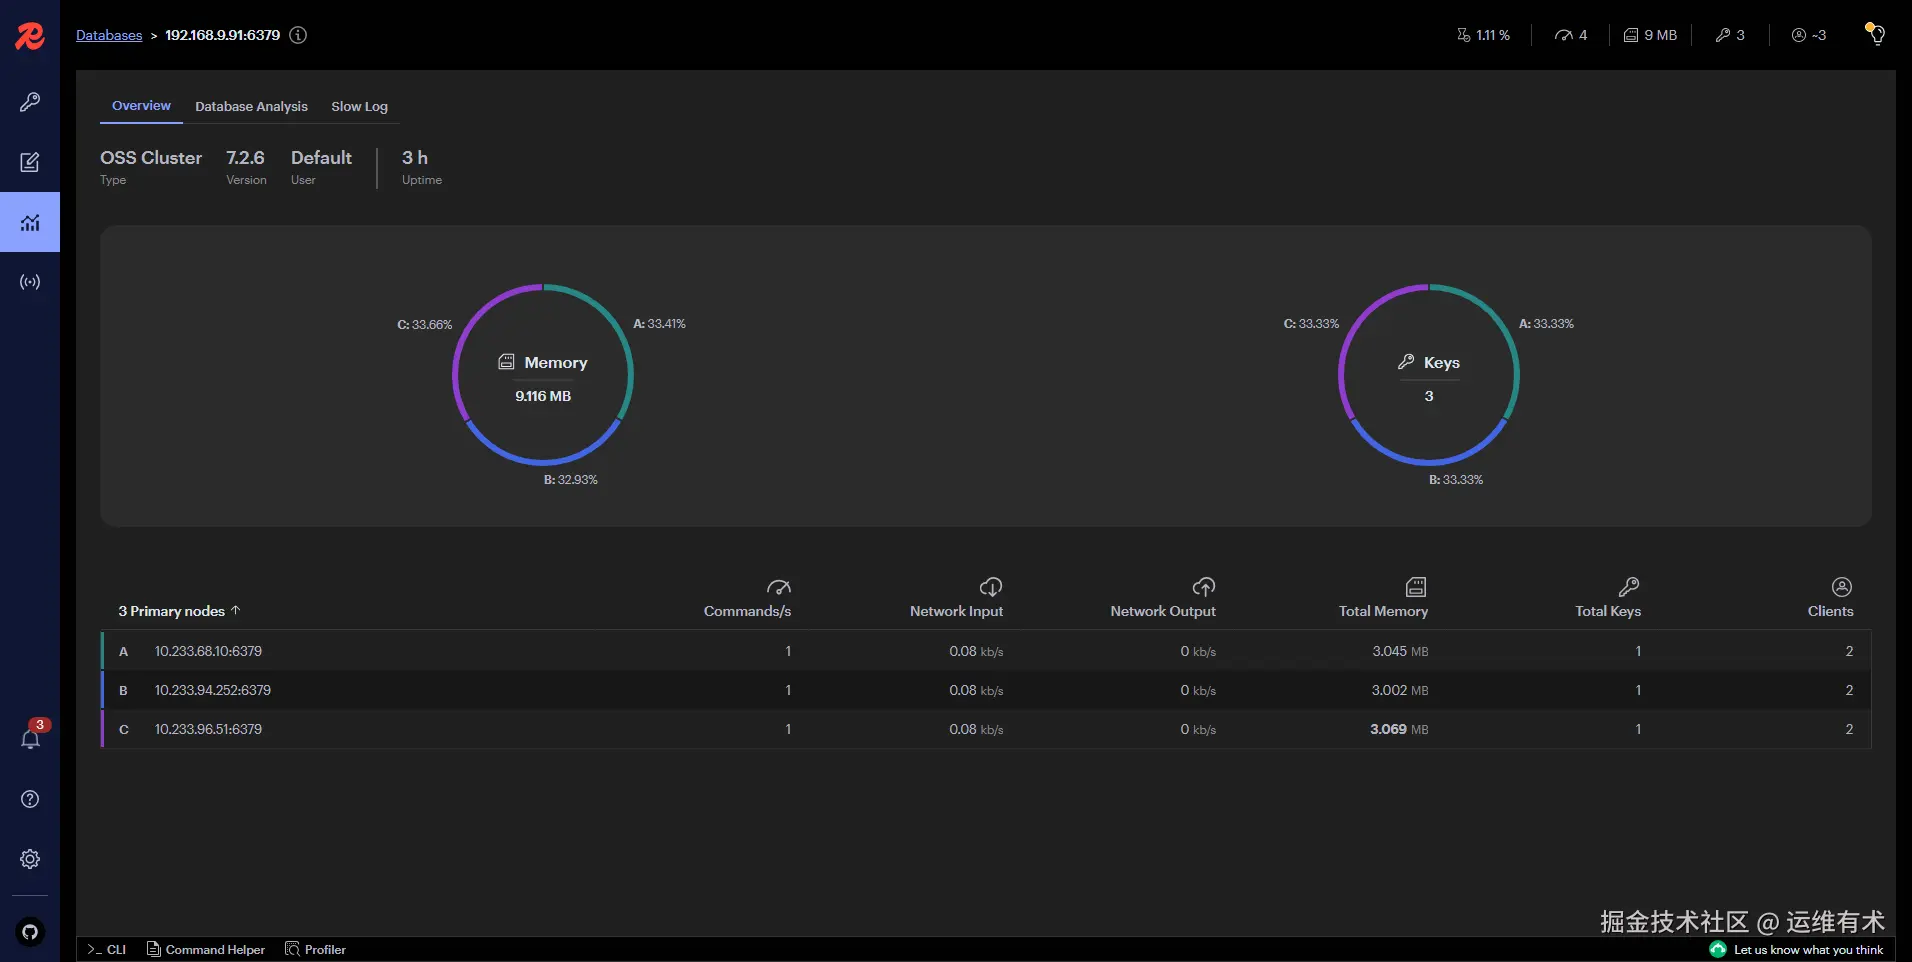
Task: Open the Slow Log tab
Action: (360, 106)
